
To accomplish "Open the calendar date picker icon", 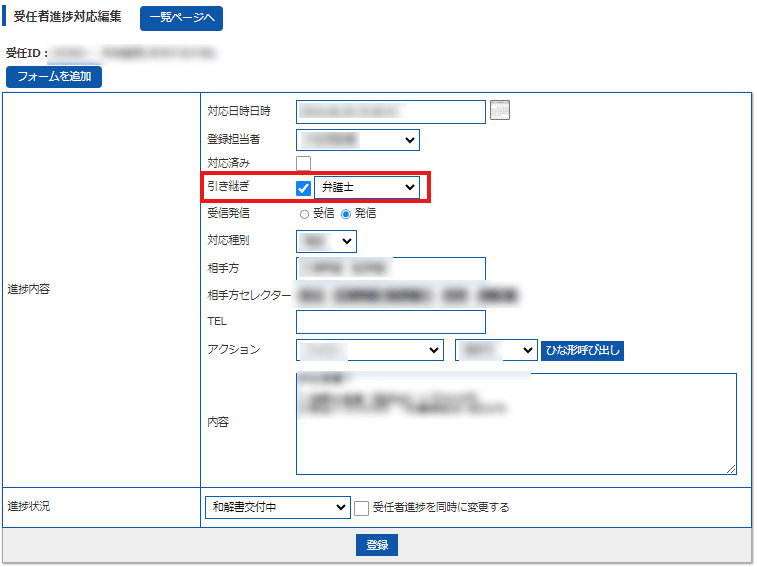I will coord(500,110).
